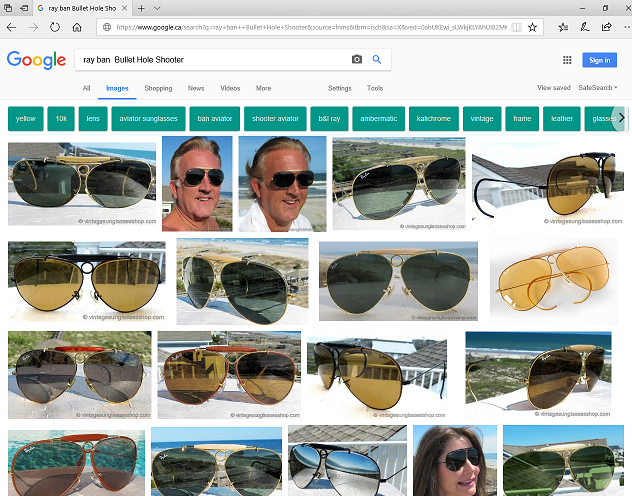Open the sunglasses over turquoise pool thumbnail
The width and height of the screenshot is (632, 496).
(x=77, y=463)
